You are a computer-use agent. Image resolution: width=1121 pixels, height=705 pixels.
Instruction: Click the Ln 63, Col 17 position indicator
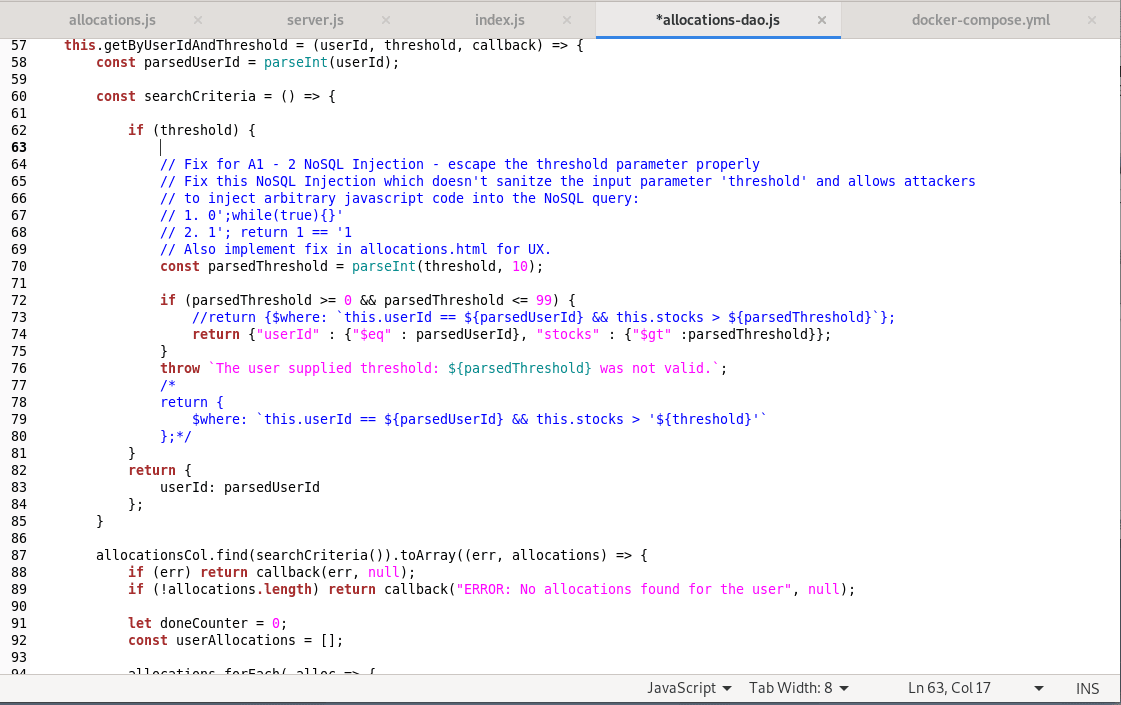click(949, 688)
